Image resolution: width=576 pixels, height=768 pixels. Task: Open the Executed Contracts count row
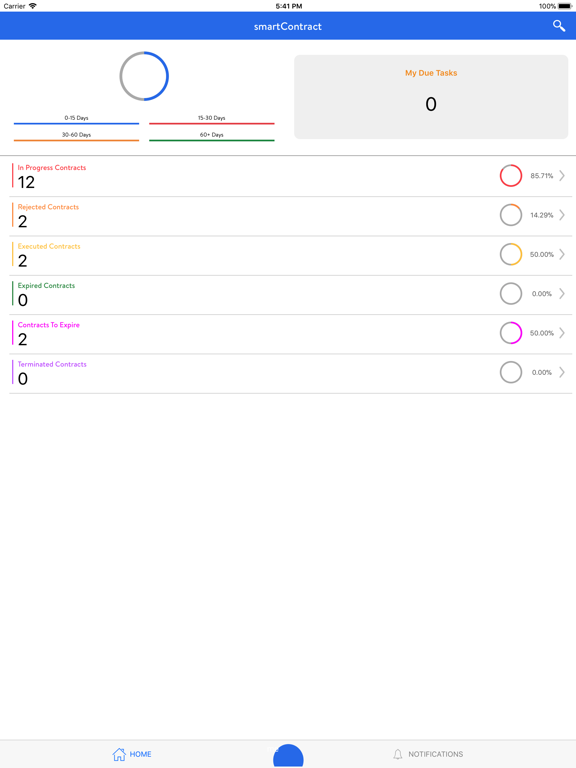pyautogui.click(x=290, y=256)
